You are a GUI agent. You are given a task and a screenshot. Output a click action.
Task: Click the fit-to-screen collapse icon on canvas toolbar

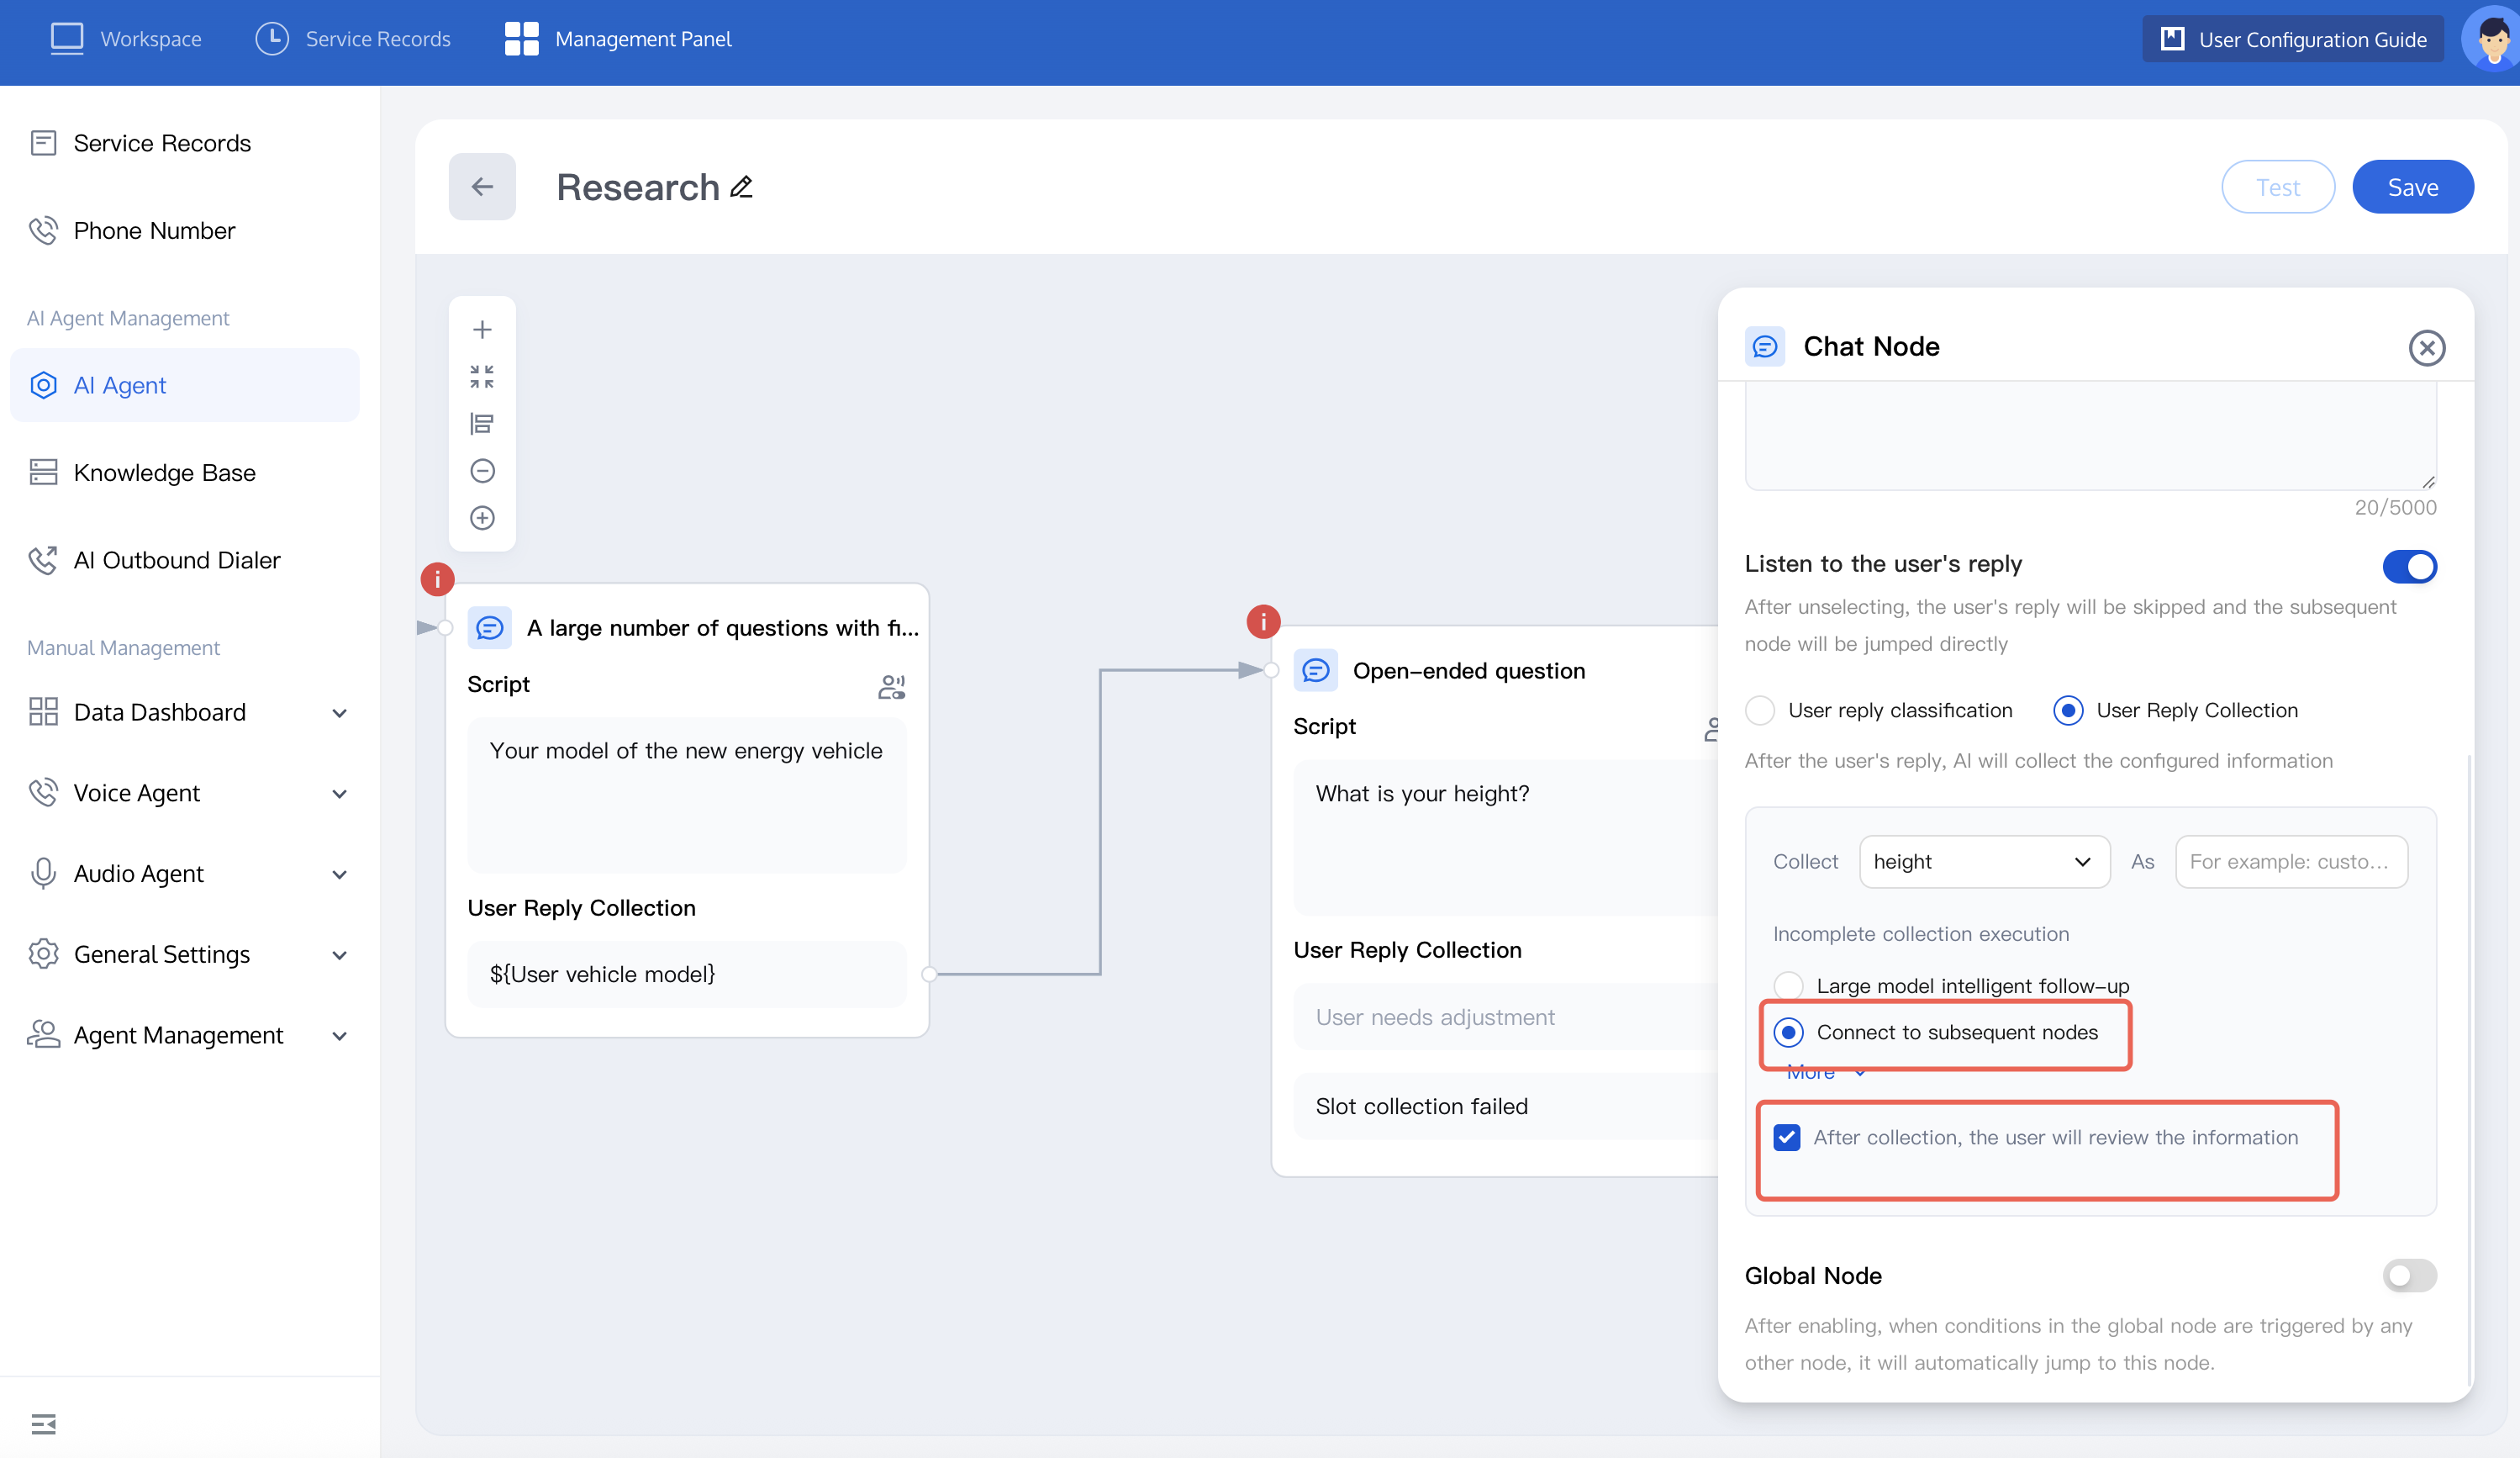(x=482, y=377)
